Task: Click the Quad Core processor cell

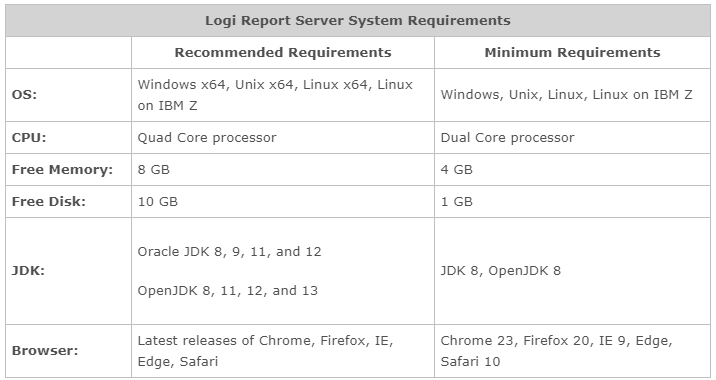Action: click(283, 137)
